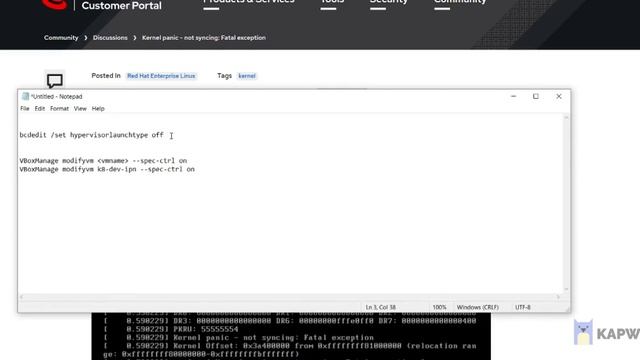Open the Notepad Format menu

pos(59,109)
